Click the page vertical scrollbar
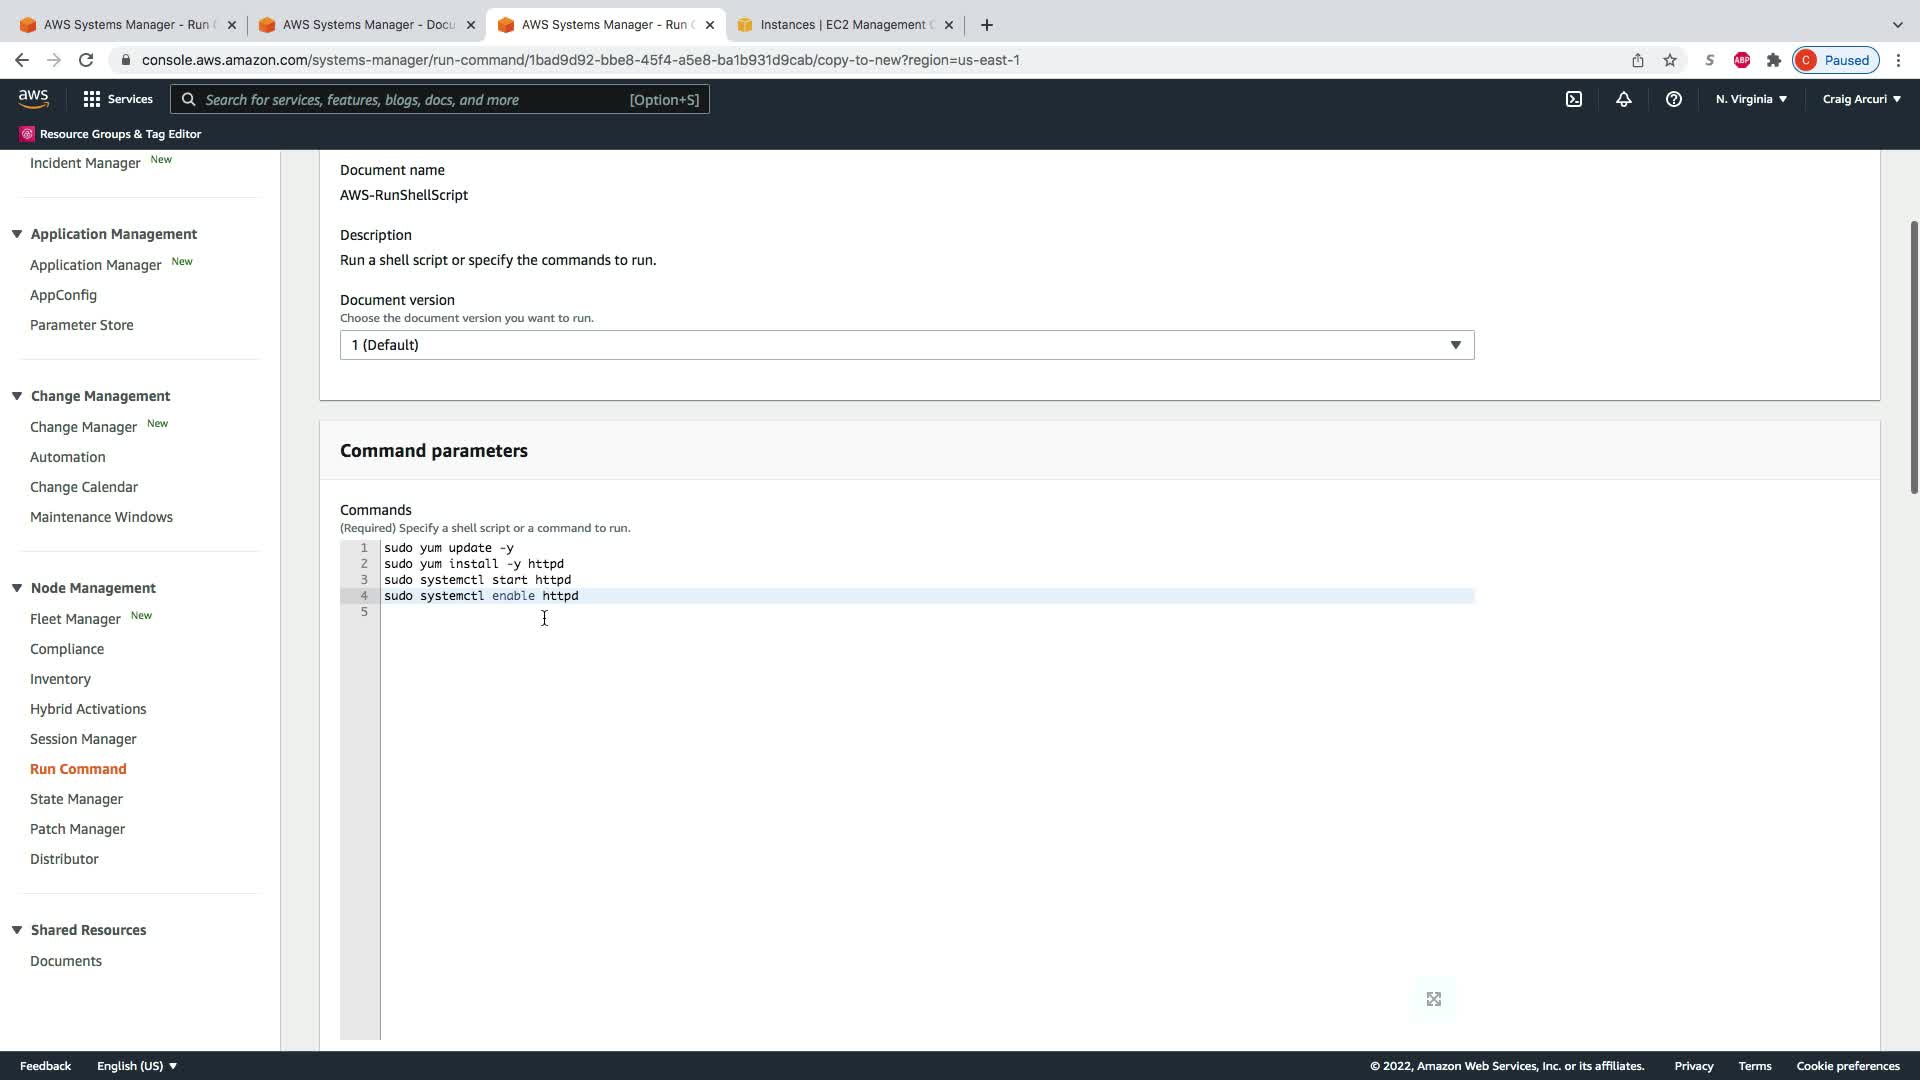 [x=1913, y=356]
